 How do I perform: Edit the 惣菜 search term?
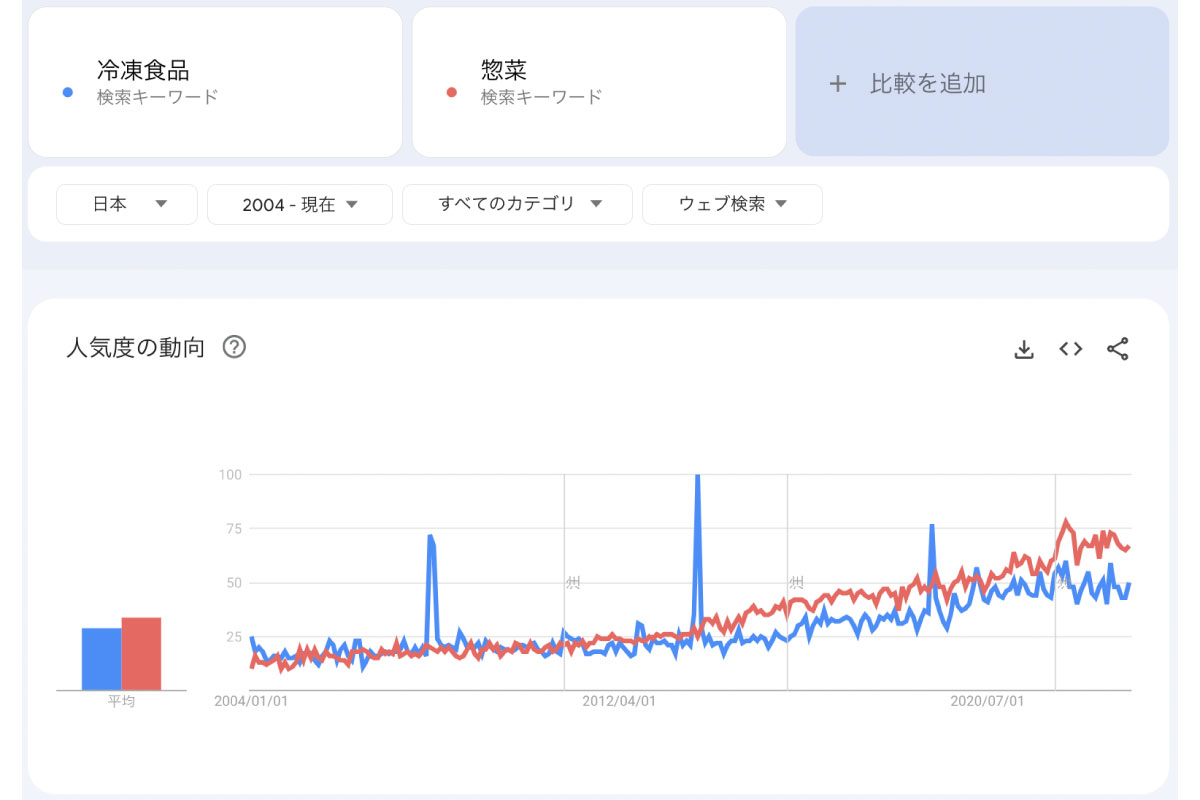pyautogui.click(x=503, y=70)
